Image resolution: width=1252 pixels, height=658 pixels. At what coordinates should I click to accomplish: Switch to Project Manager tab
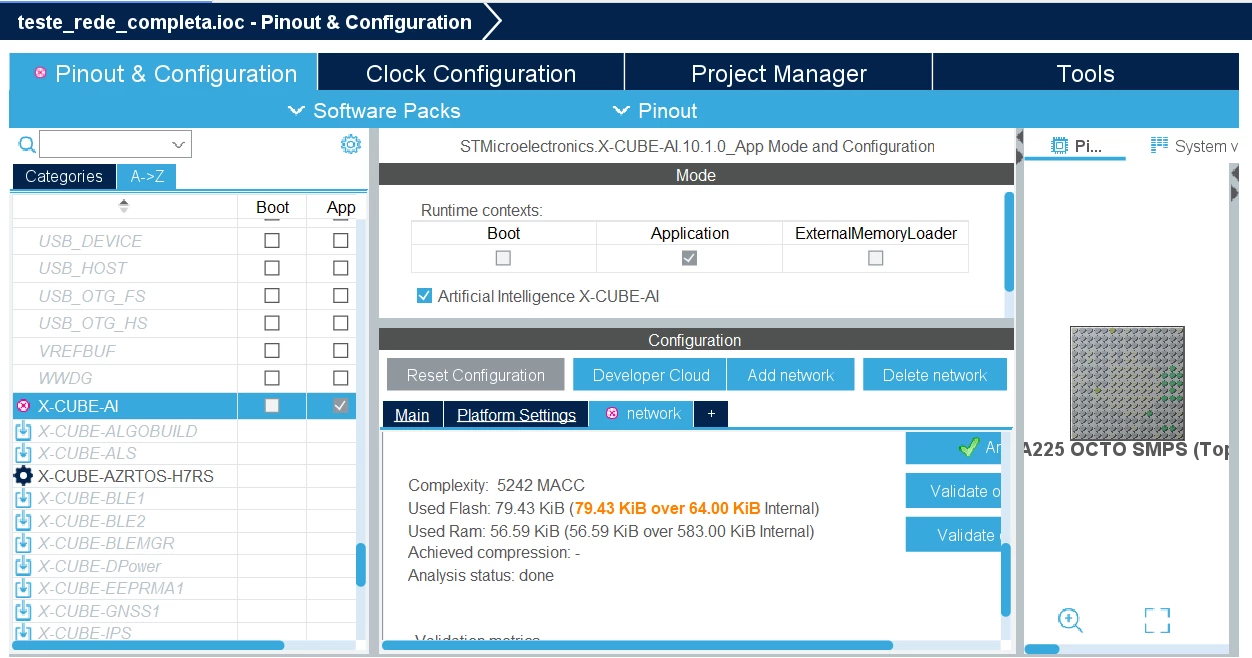[779, 73]
